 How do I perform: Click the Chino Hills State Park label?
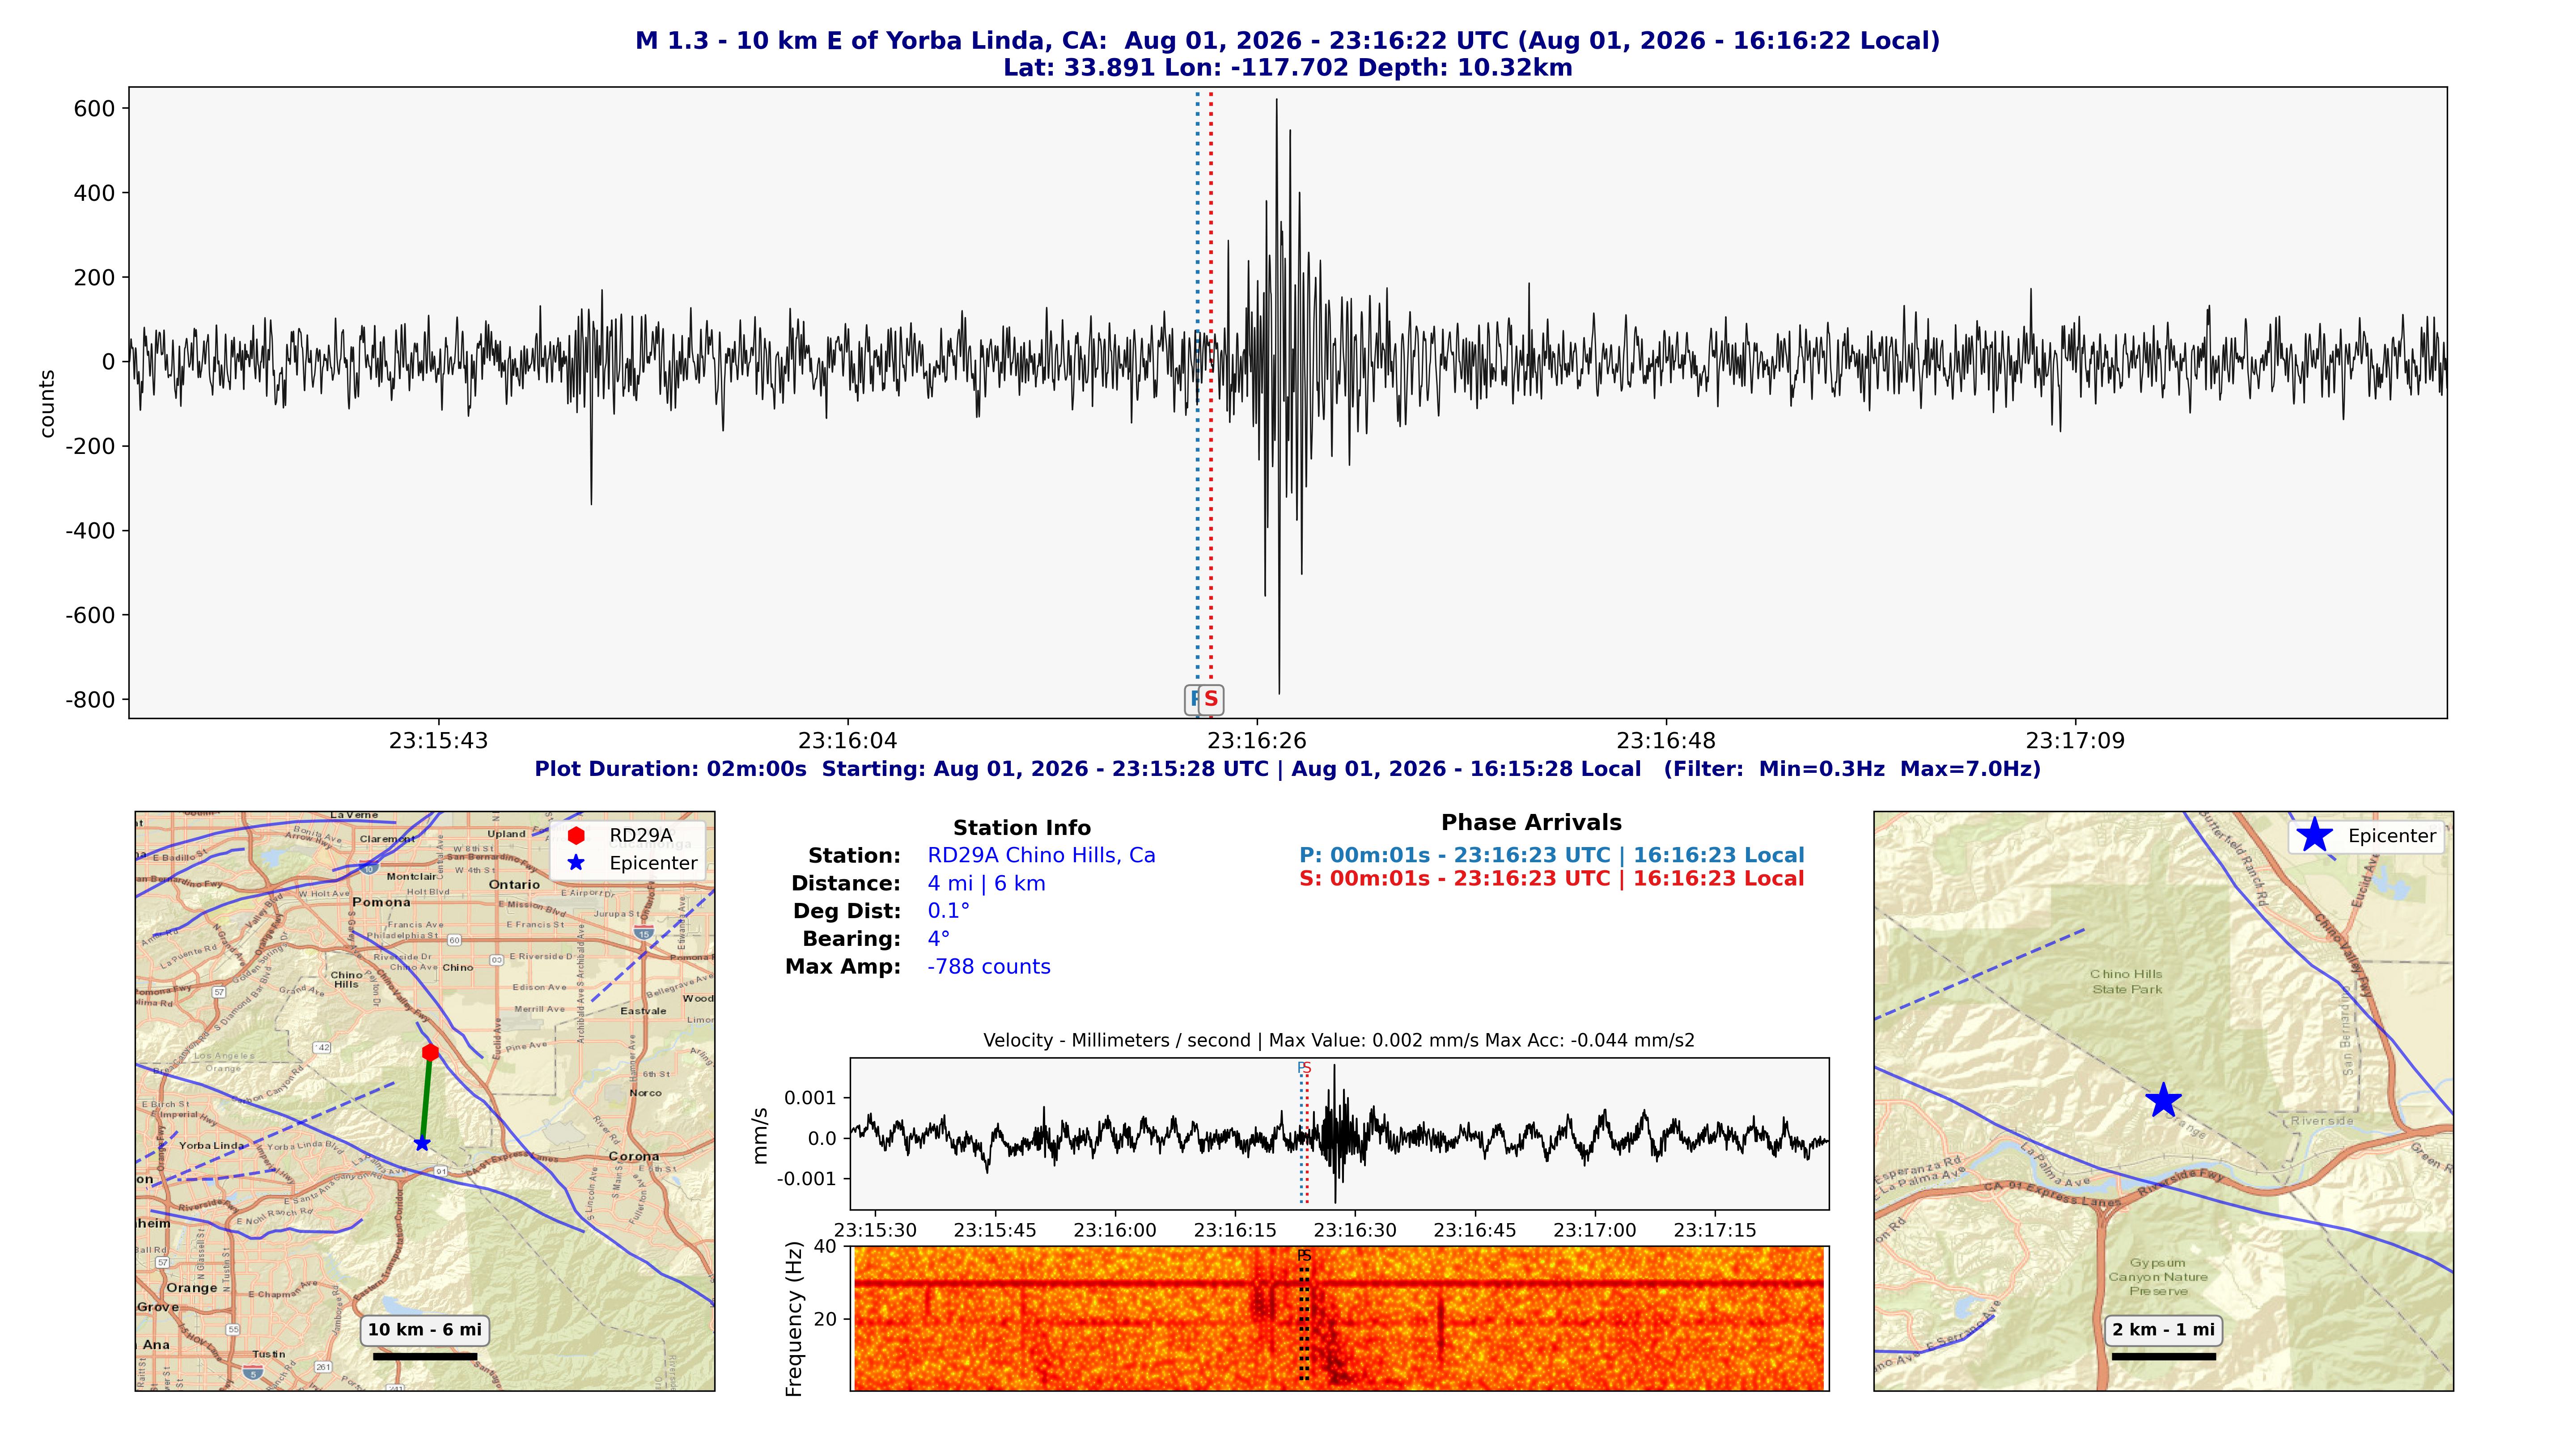(2126, 981)
